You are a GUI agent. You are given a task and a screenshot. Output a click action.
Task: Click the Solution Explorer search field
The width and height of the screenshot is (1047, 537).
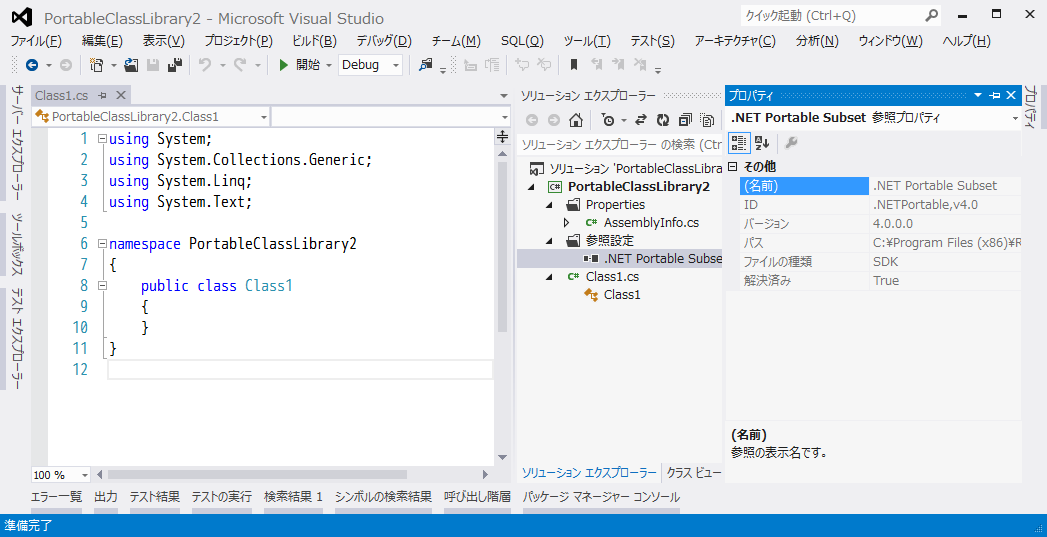tap(620, 144)
